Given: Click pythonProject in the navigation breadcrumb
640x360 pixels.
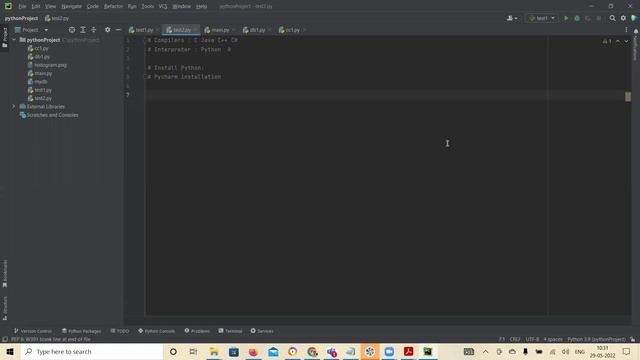Looking at the screenshot, I should point(21,18).
